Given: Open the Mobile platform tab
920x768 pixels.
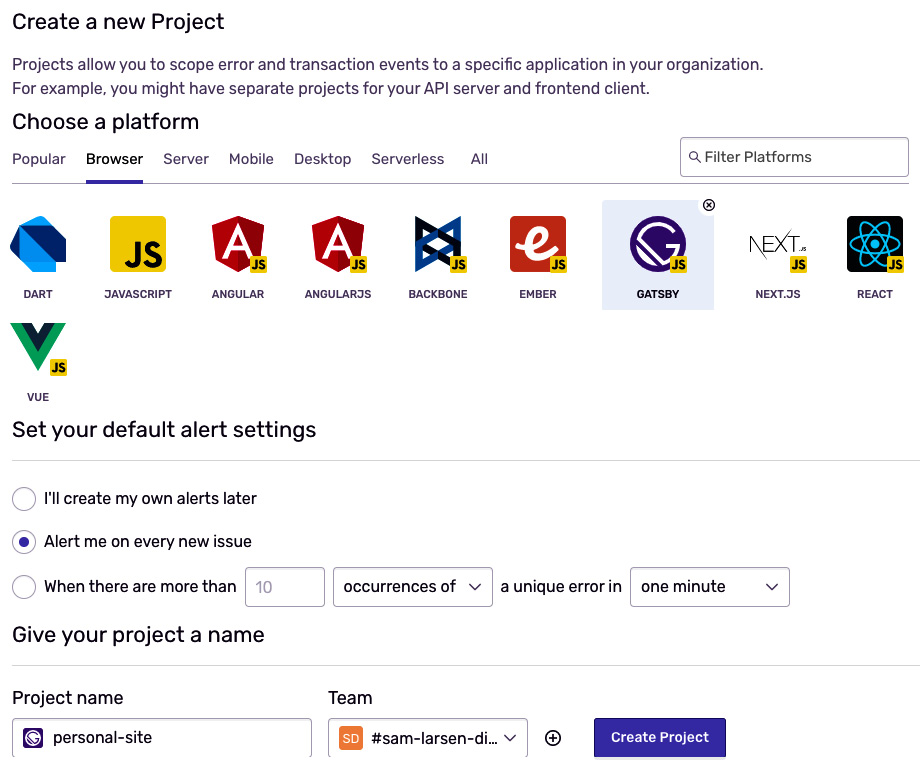Looking at the screenshot, I should 251,159.
